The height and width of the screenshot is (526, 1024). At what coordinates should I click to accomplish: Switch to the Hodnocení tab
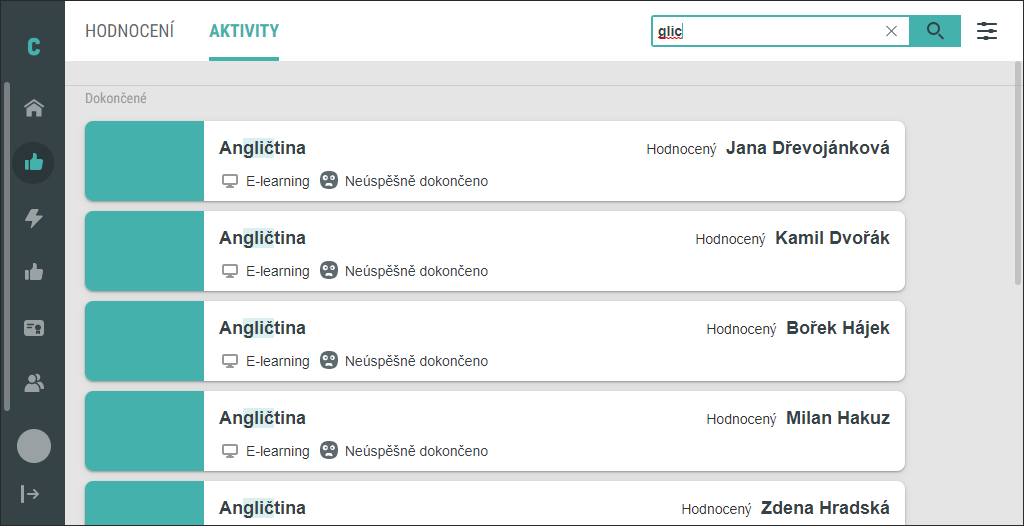[x=129, y=31]
